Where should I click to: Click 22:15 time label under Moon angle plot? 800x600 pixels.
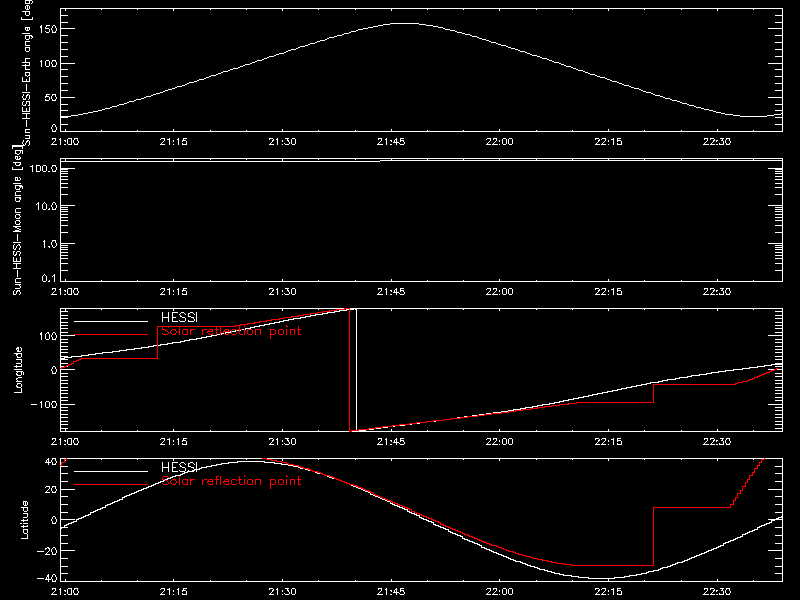[x=608, y=292]
